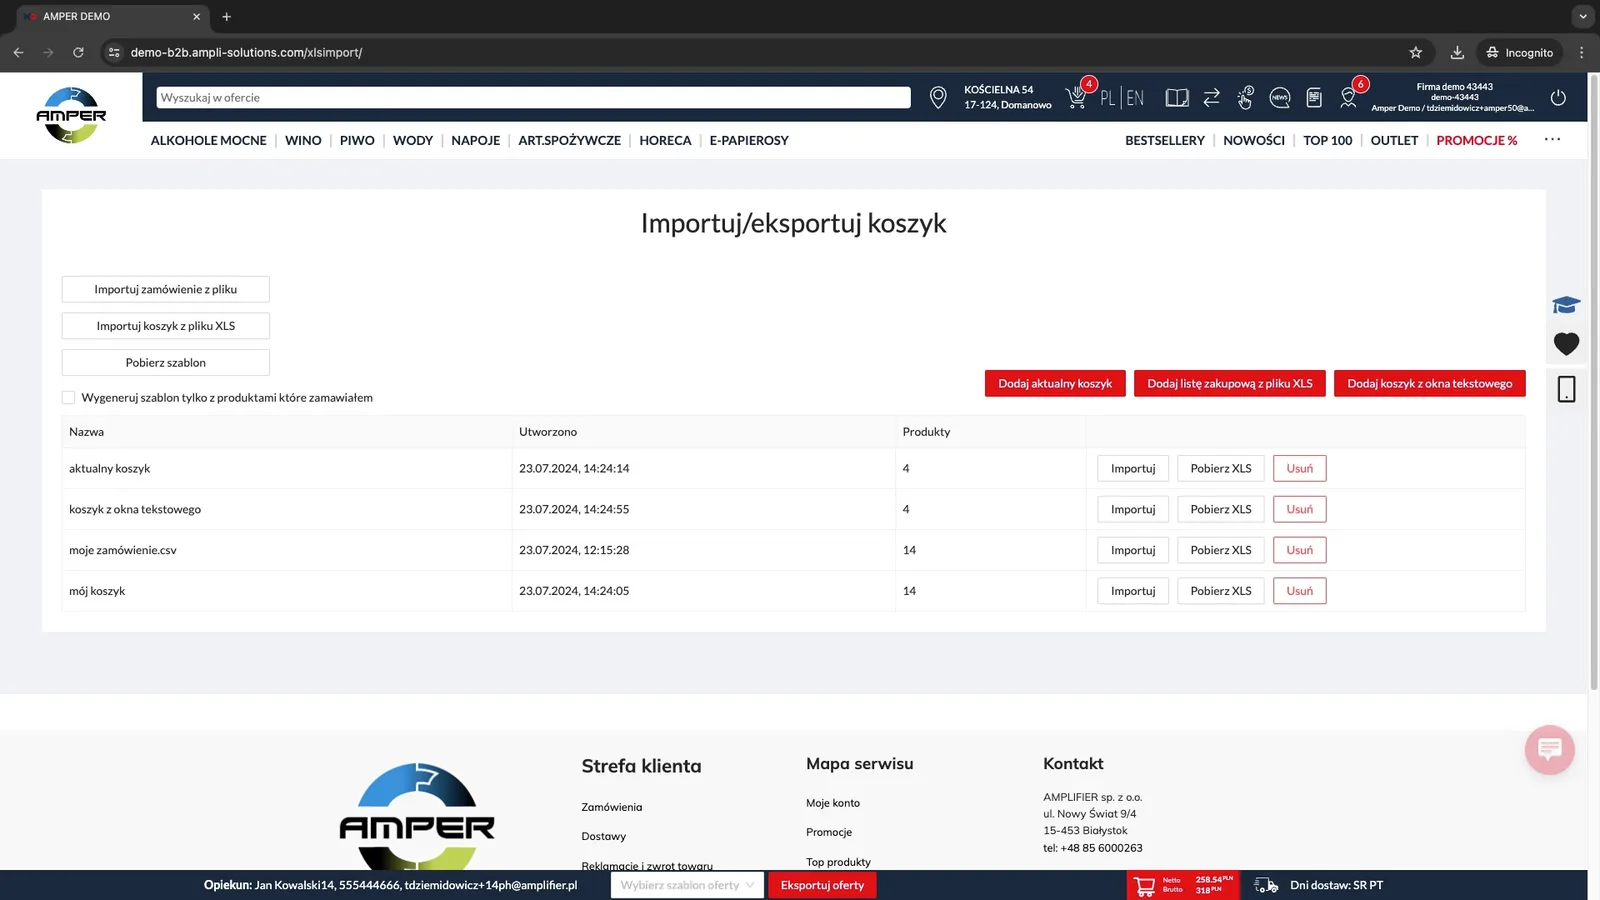
Task: Expand the three-dots more menu
Action: tap(1552, 139)
